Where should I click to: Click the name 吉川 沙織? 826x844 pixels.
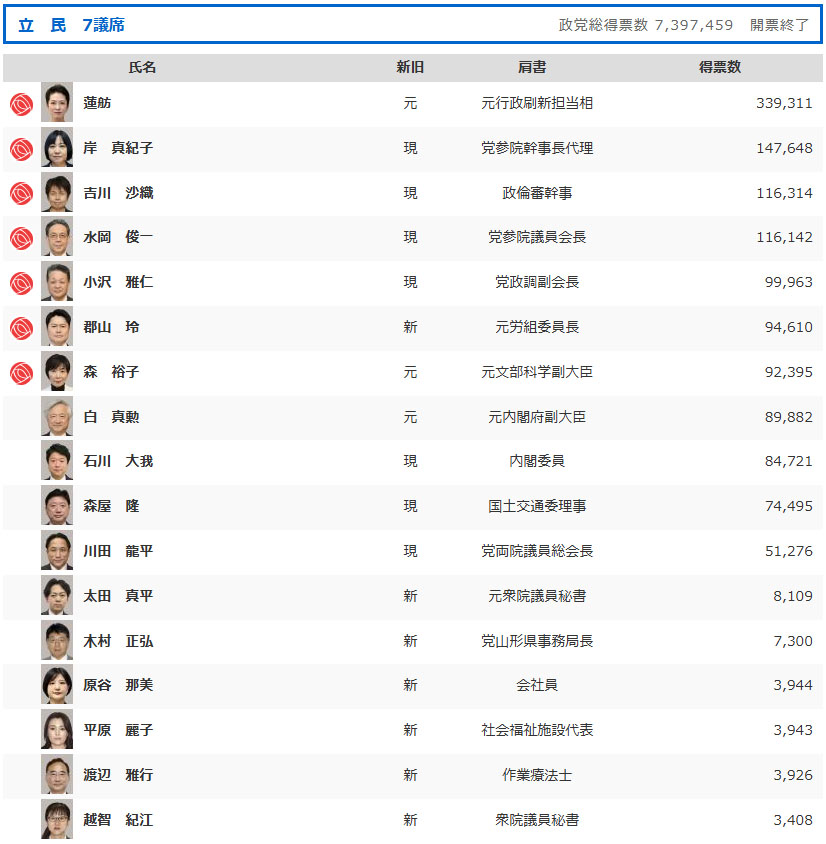[x=118, y=193]
